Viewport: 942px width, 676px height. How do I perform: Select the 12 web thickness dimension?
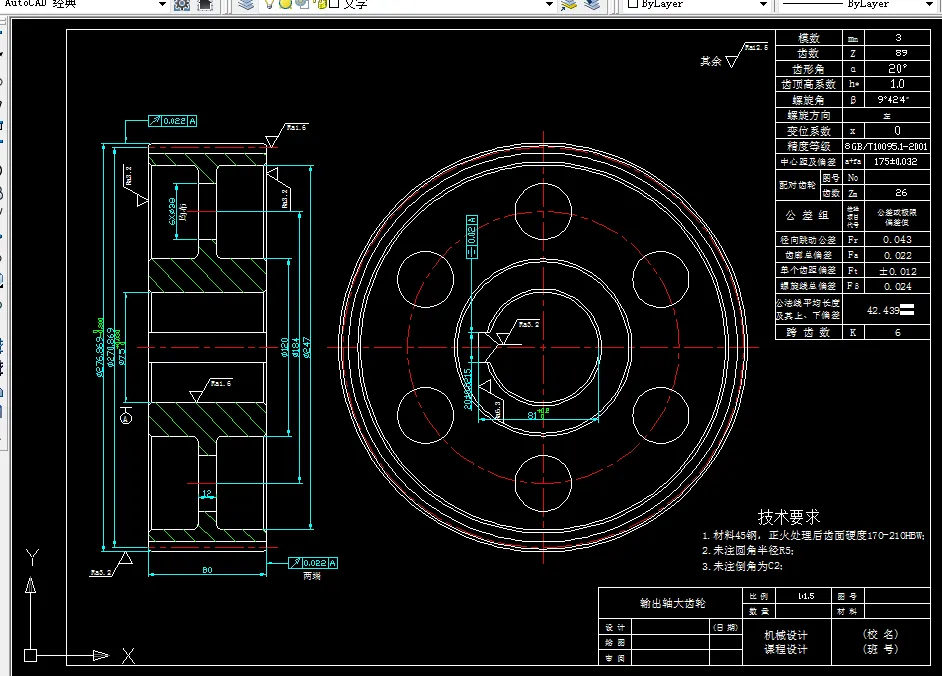(207, 493)
